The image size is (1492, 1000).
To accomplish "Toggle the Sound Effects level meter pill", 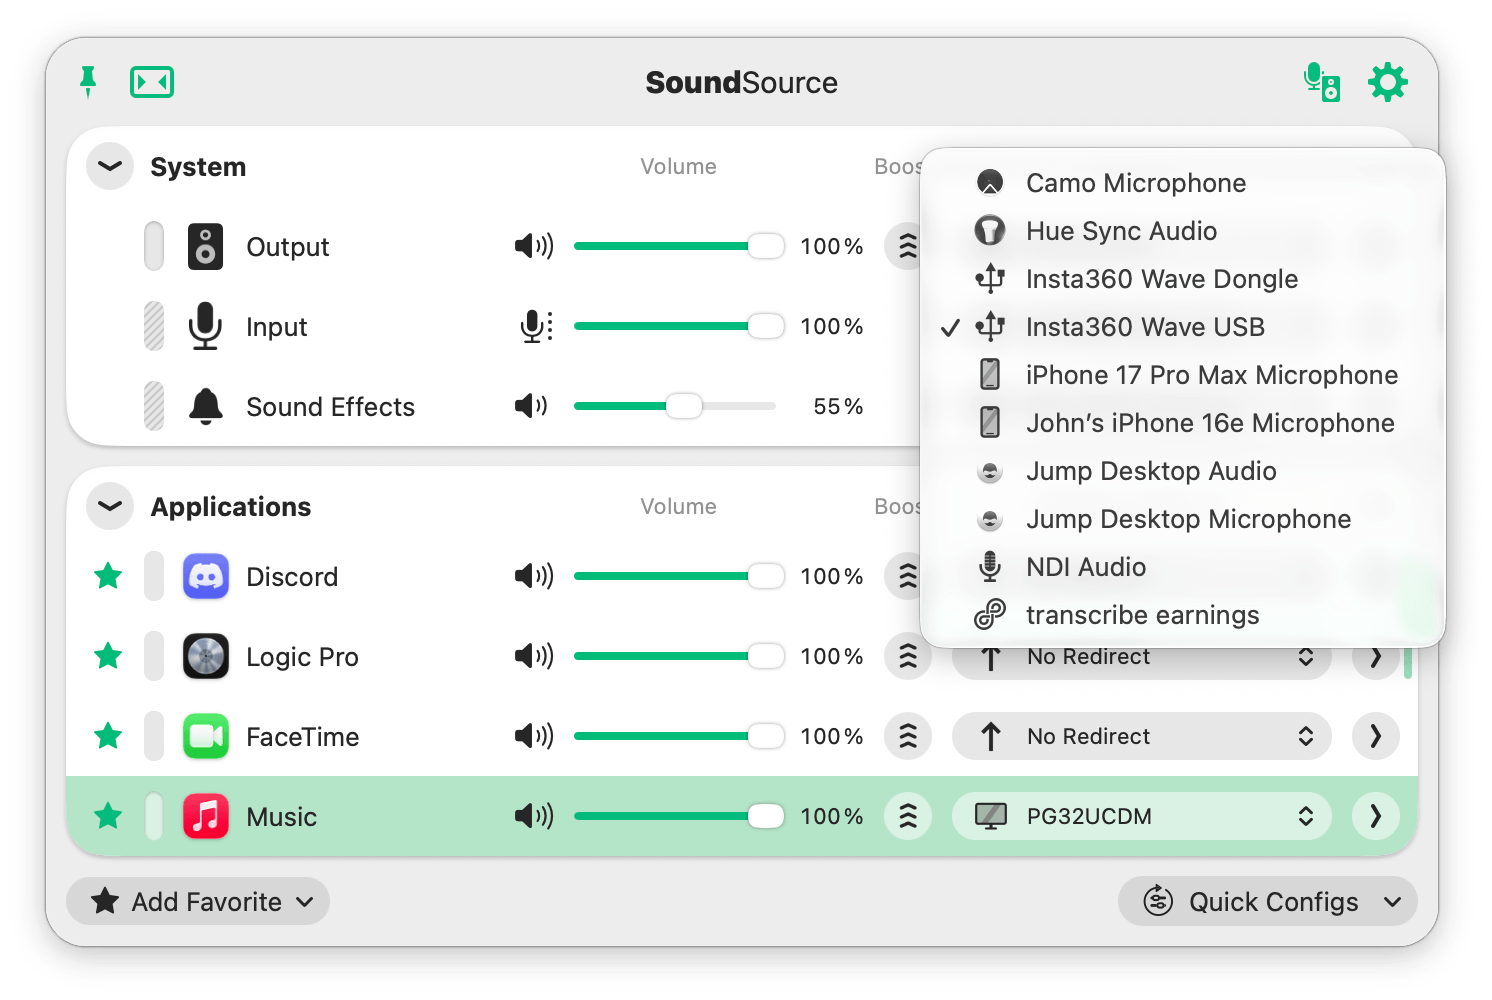I will tap(154, 406).
